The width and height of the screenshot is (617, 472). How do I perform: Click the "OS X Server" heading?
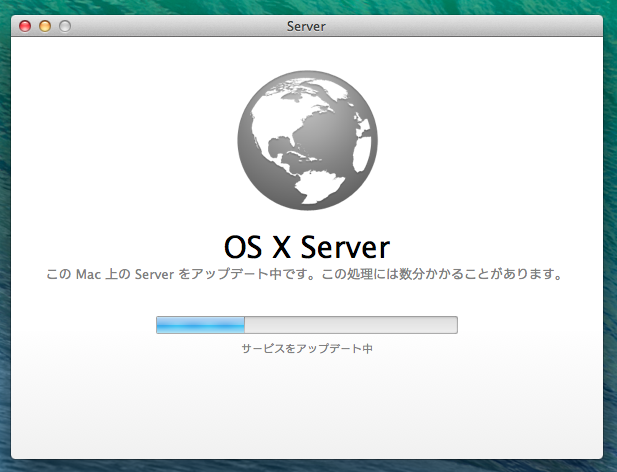tap(307, 247)
